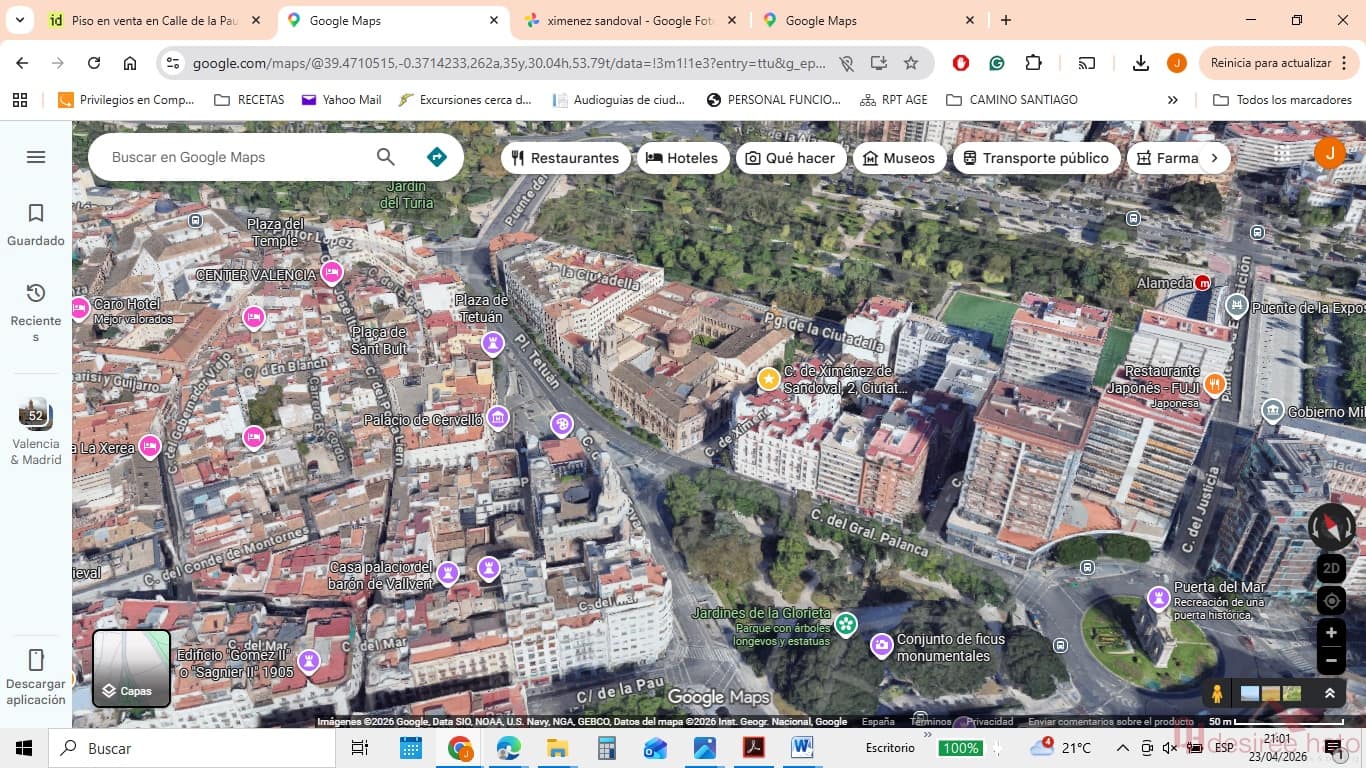Activate Street View with the Pegman icon

(1216, 691)
